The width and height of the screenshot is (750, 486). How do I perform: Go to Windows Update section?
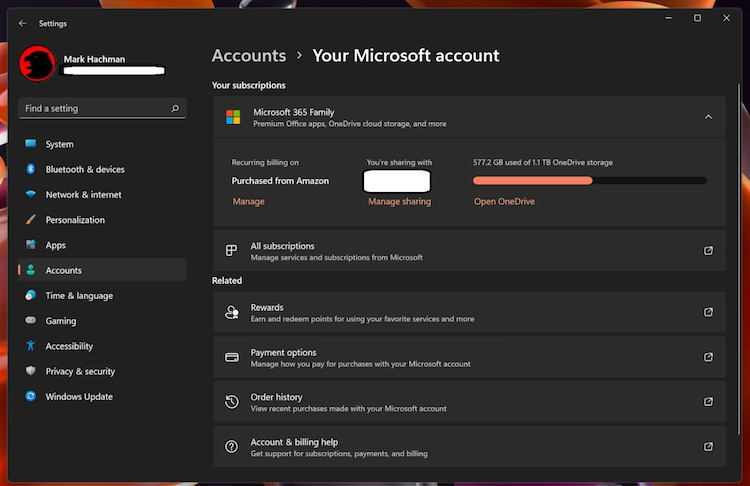click(x=79, y=397)
